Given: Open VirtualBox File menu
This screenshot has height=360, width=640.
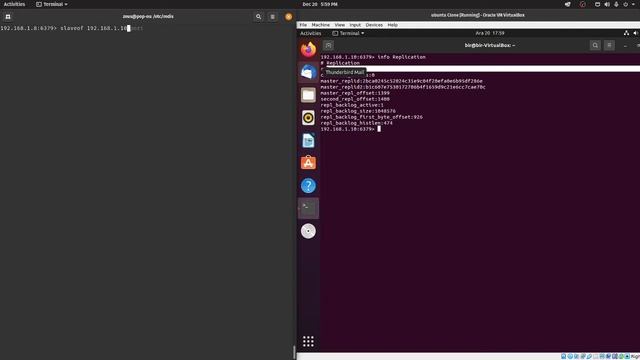Looking at the screenshot, I should 303,25.
